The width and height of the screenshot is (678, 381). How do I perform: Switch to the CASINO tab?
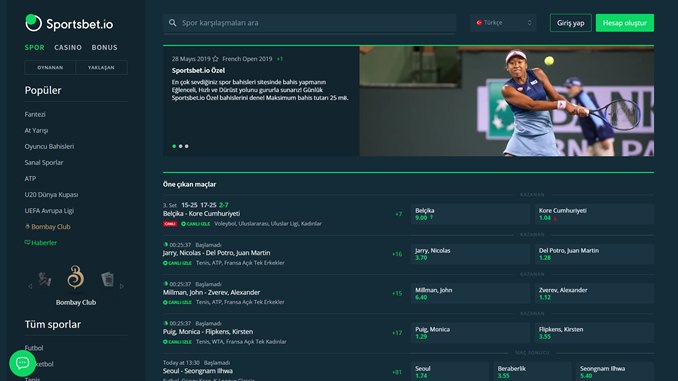coord(68,48)
